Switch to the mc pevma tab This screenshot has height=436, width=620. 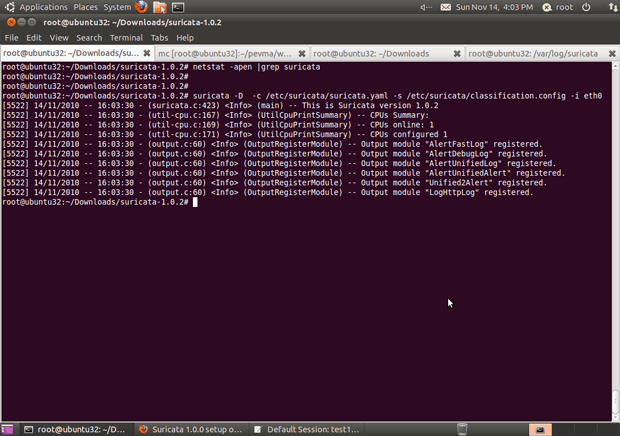coord(225,53)
